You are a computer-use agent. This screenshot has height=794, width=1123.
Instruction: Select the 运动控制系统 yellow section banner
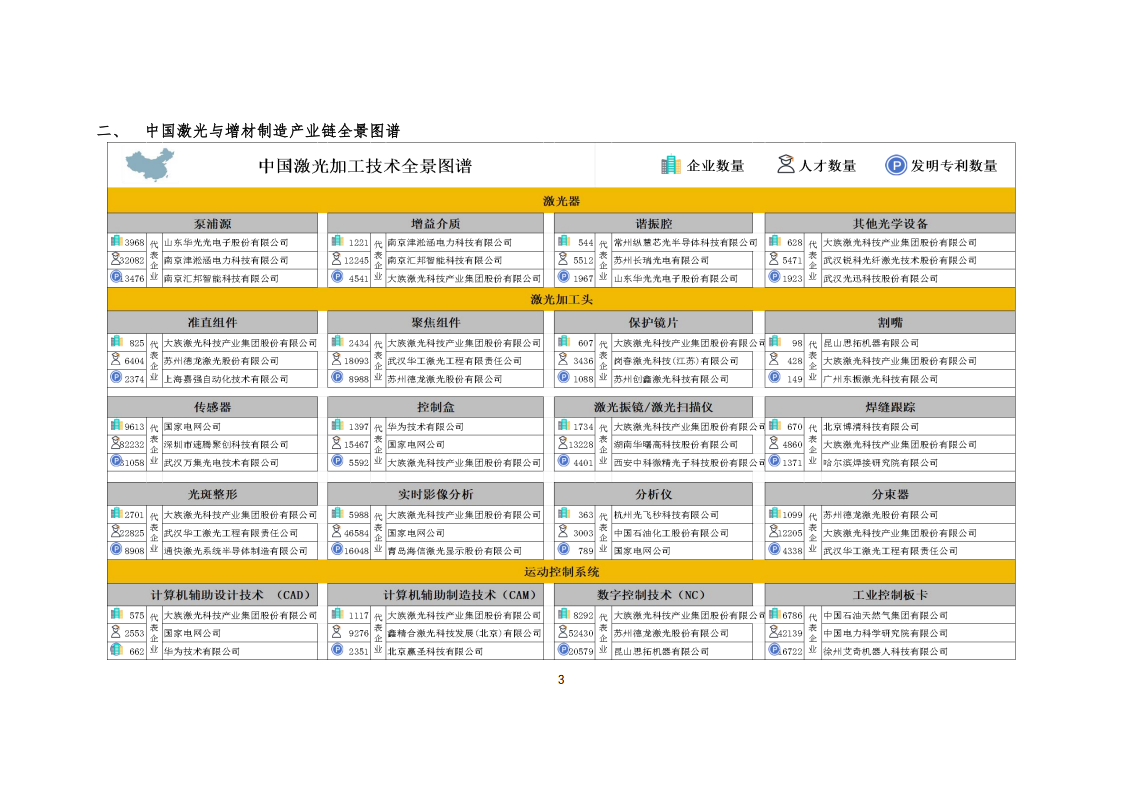click(x=561, y=572)
